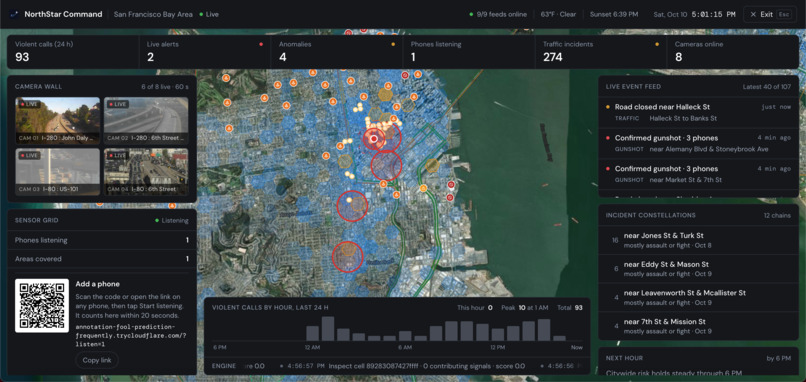806x382 pixels.
Task: Select the Areas covered row
Action: point(102,259)
